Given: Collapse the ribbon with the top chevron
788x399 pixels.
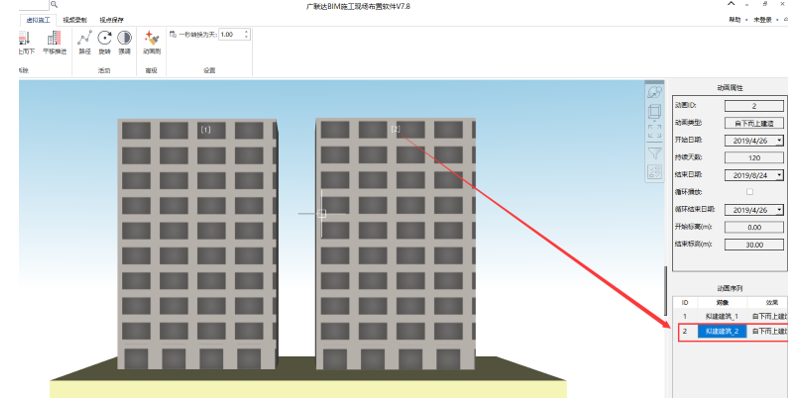Looking at the screenshot, I should pyautogui.click(x=731, y=4).
